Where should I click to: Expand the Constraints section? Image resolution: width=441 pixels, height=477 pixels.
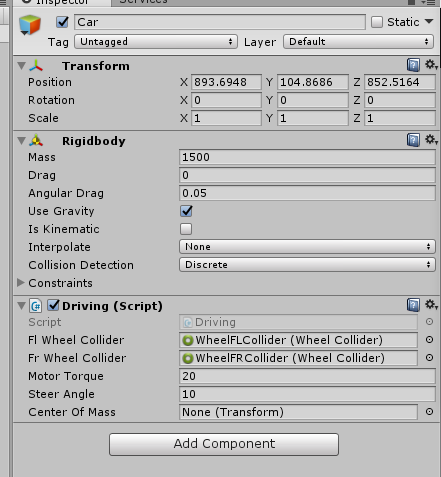coord(21,283)
